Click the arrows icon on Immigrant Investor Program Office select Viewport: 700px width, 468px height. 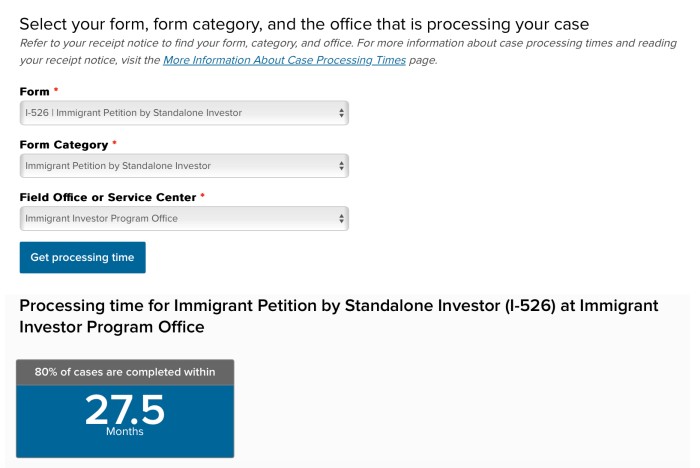(342, 218)
